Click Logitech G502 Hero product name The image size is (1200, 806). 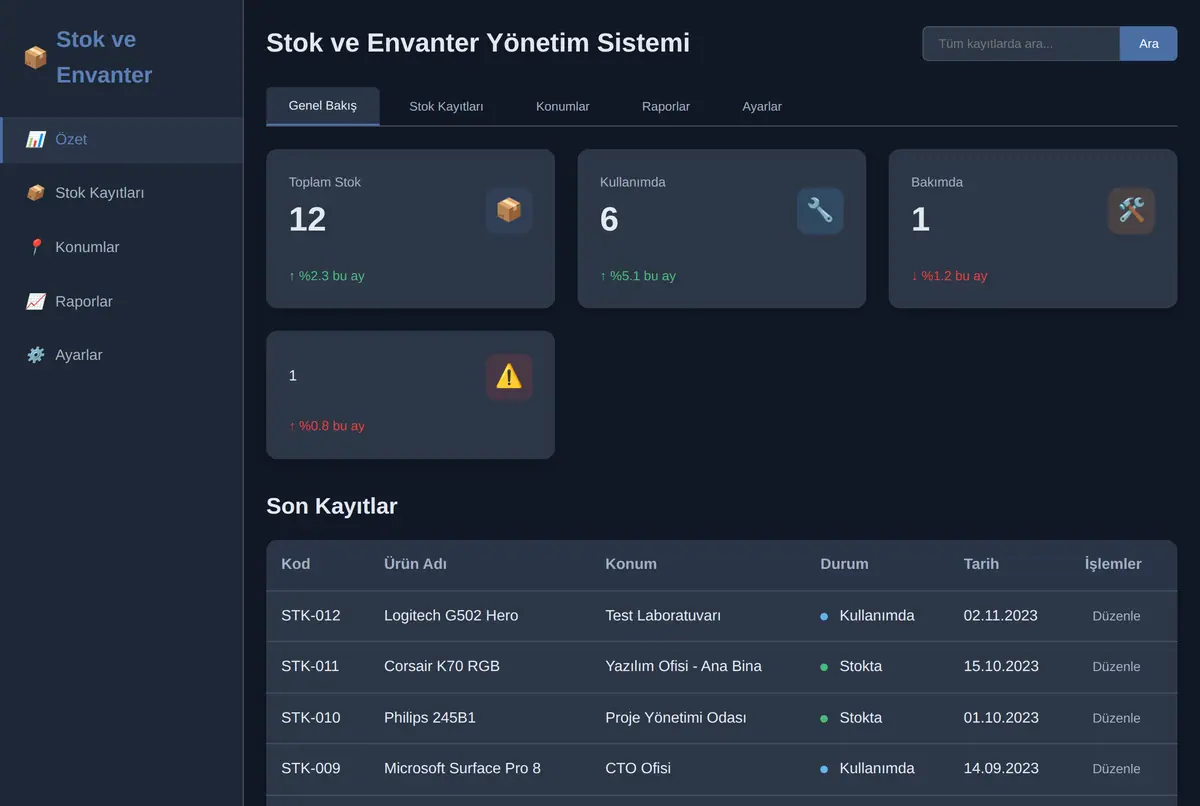[x=451, y=616]
